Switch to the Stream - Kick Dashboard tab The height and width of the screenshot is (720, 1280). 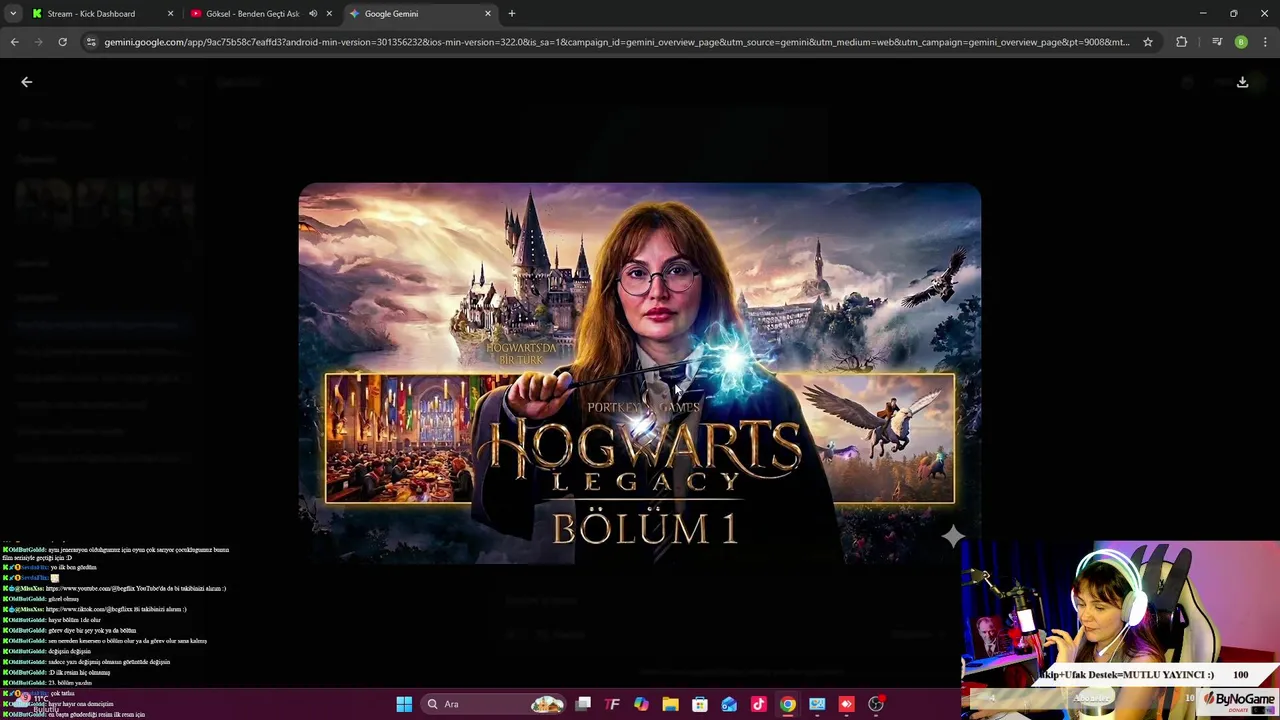[x=91, y=14]
